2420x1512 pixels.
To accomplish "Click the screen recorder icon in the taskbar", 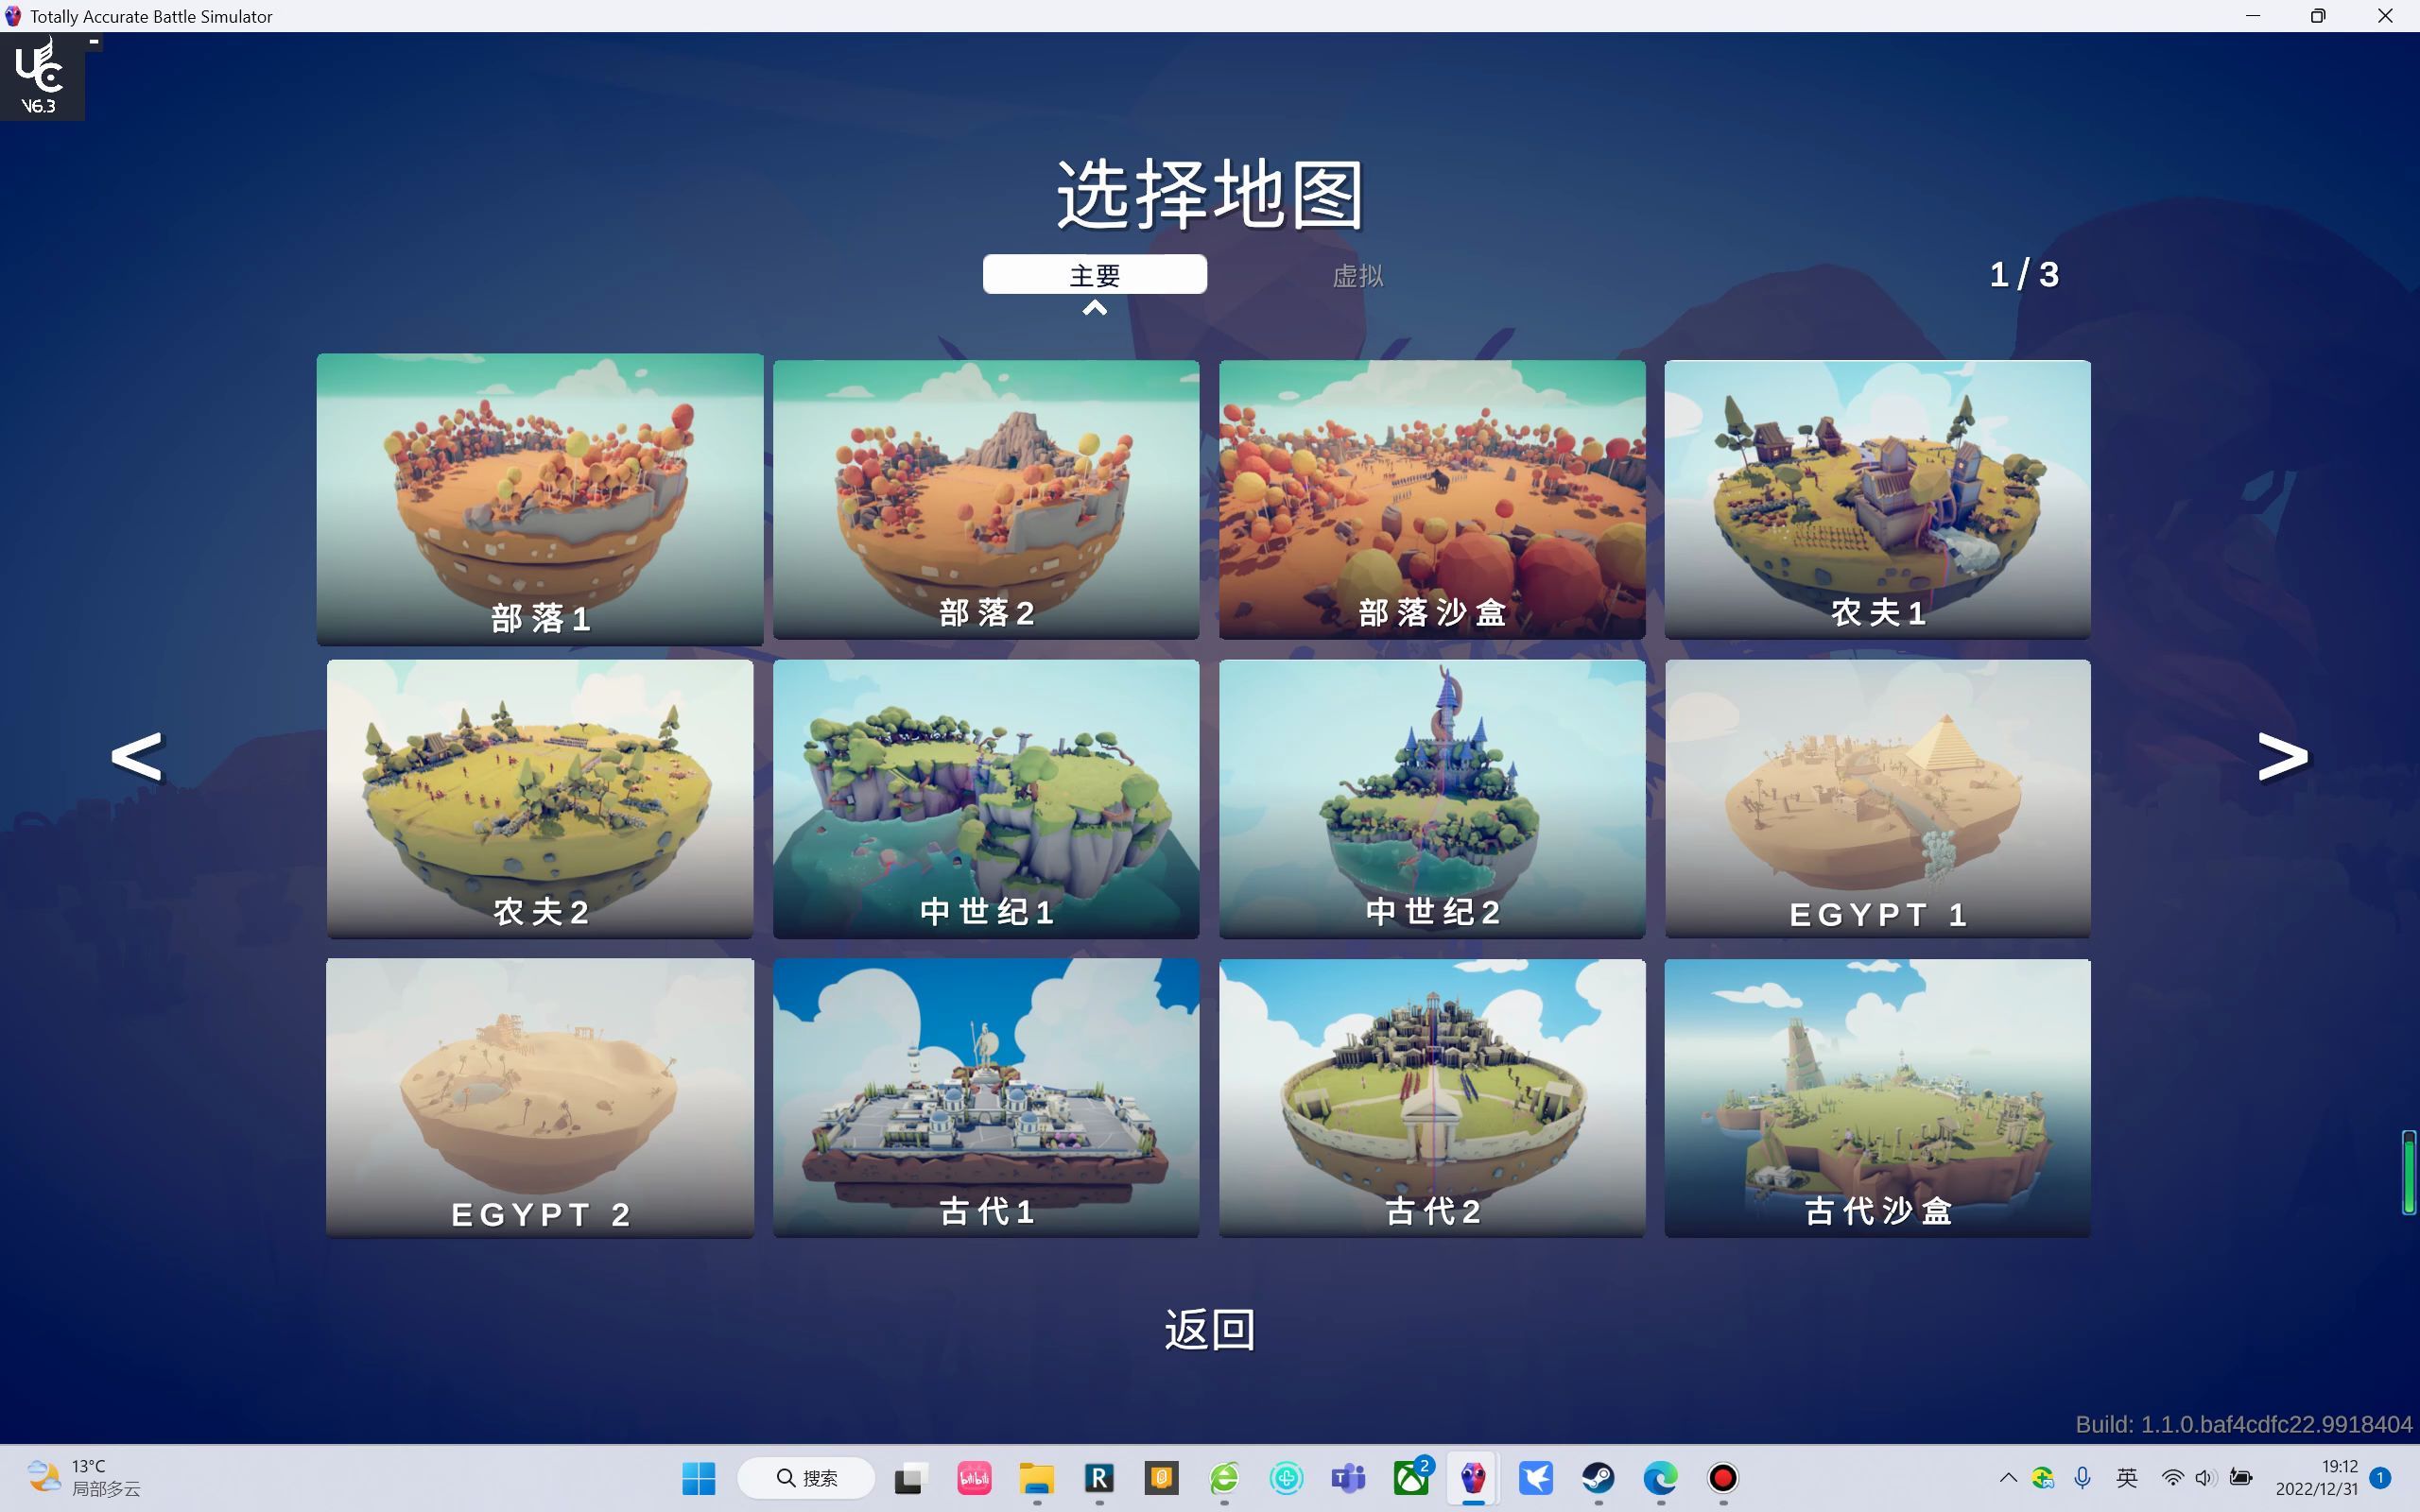I will (1722, 1478).
